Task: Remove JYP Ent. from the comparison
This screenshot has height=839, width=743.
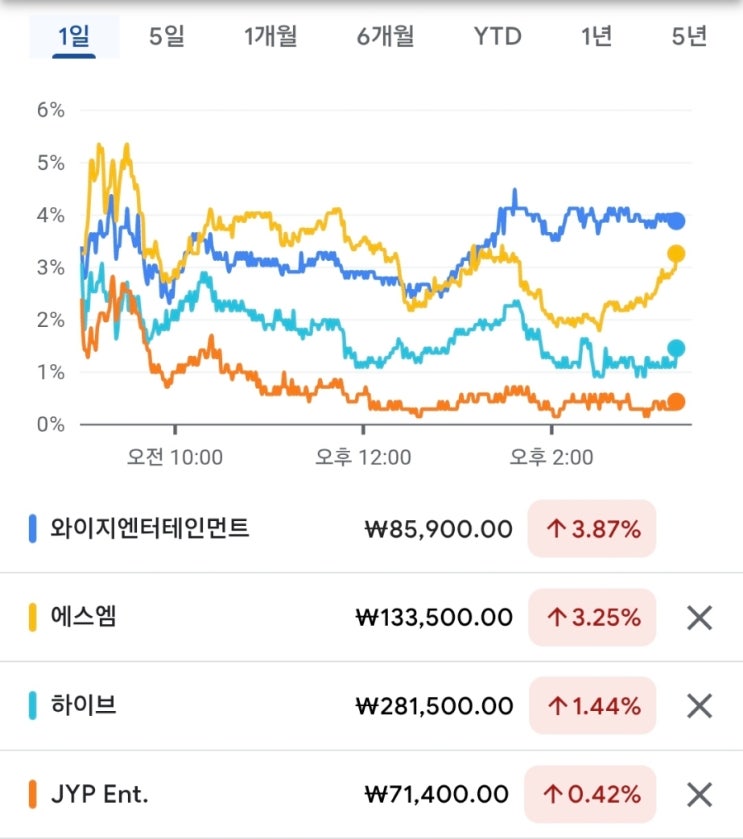Action: pyautogui.click(x=699, y=795)
